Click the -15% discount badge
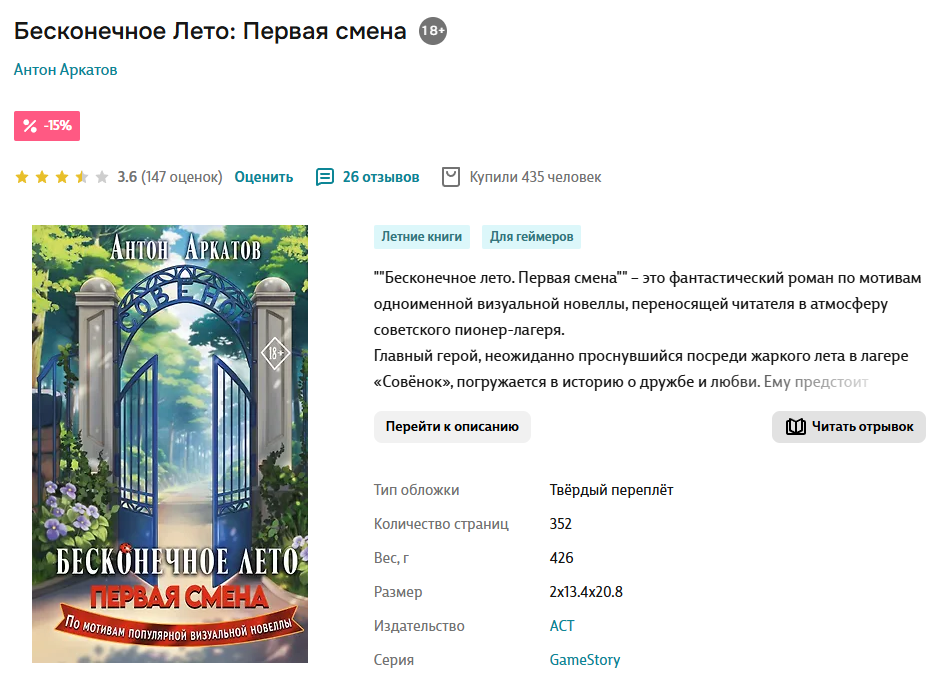952x674 pixels. pyautogui.click(x=47, y=126)
